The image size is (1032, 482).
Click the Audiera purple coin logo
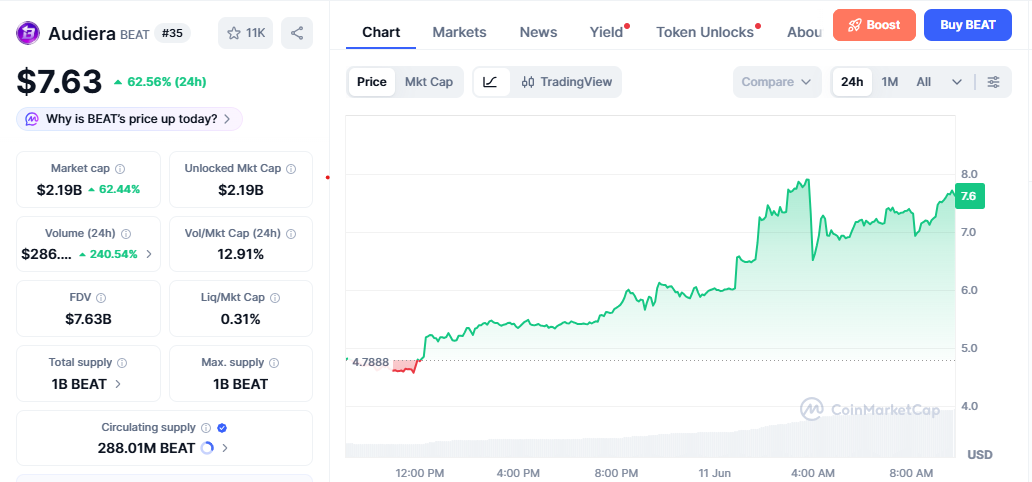28,33
